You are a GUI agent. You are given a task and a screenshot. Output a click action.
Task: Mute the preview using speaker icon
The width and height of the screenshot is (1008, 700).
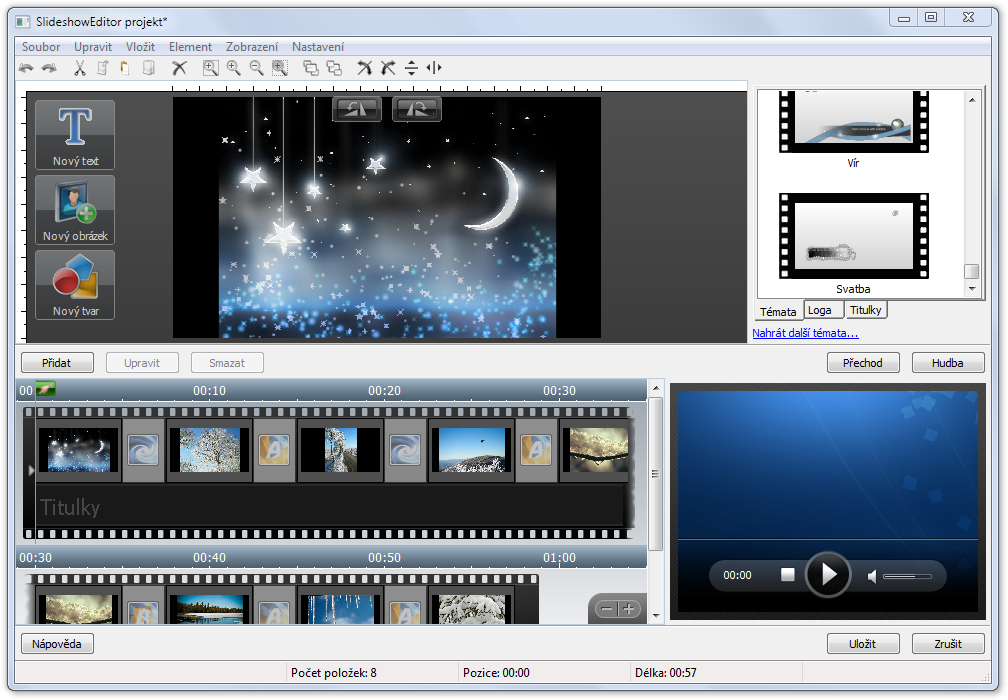point(872,576)
